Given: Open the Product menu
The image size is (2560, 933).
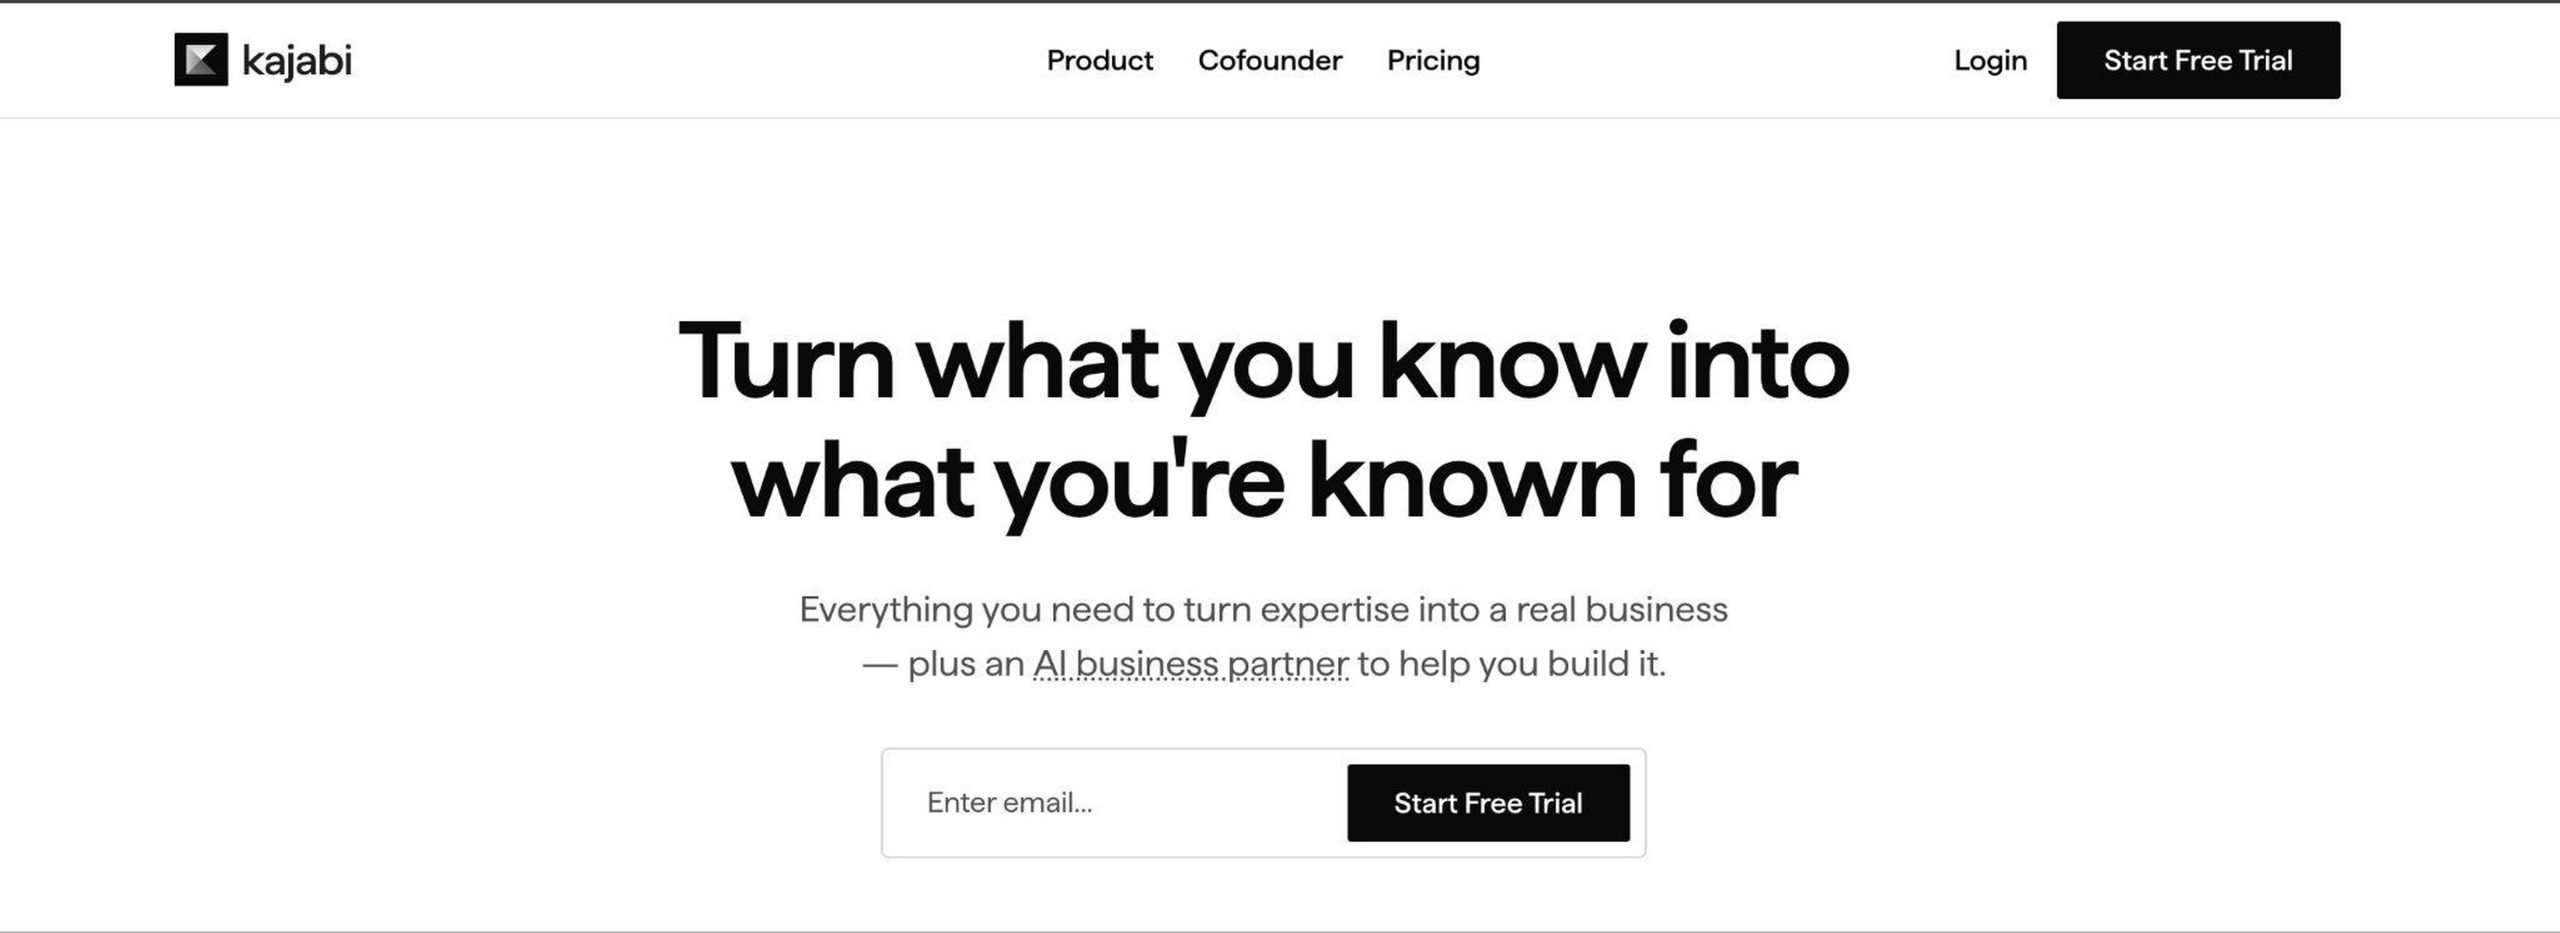Looking at the screenshot, I should (x=1099, y=61).
